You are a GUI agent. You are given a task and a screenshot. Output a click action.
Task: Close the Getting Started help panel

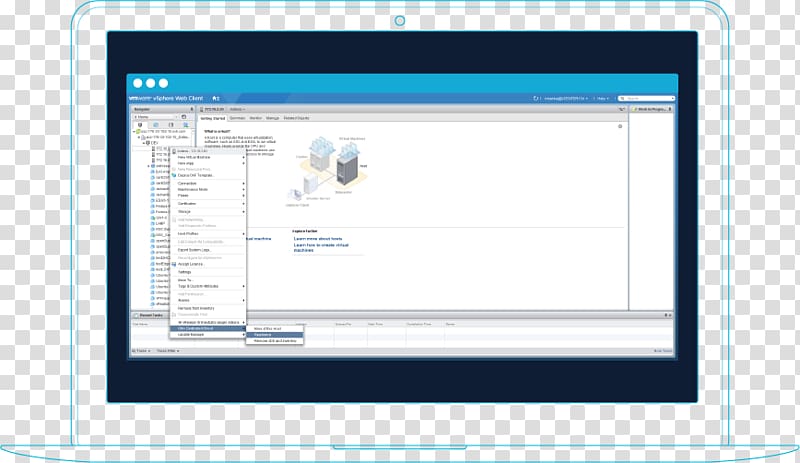(620, 126)
